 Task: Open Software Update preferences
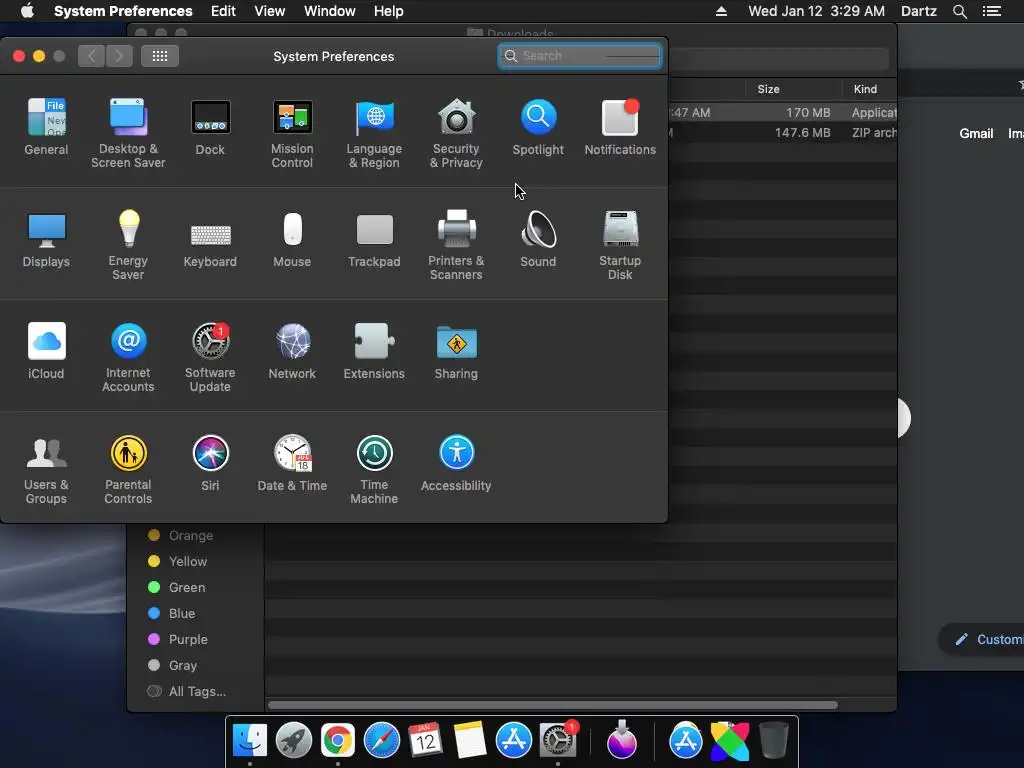(210, 357)
